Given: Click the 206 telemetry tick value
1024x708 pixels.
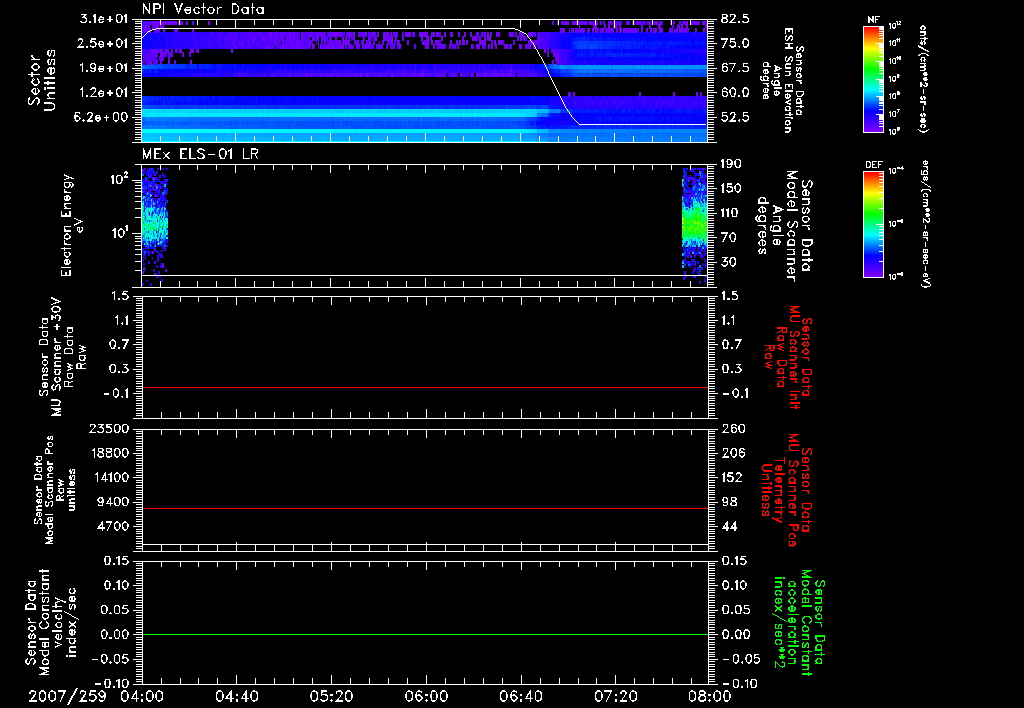Looking at the screenshot, I should (x=732, y=453).
